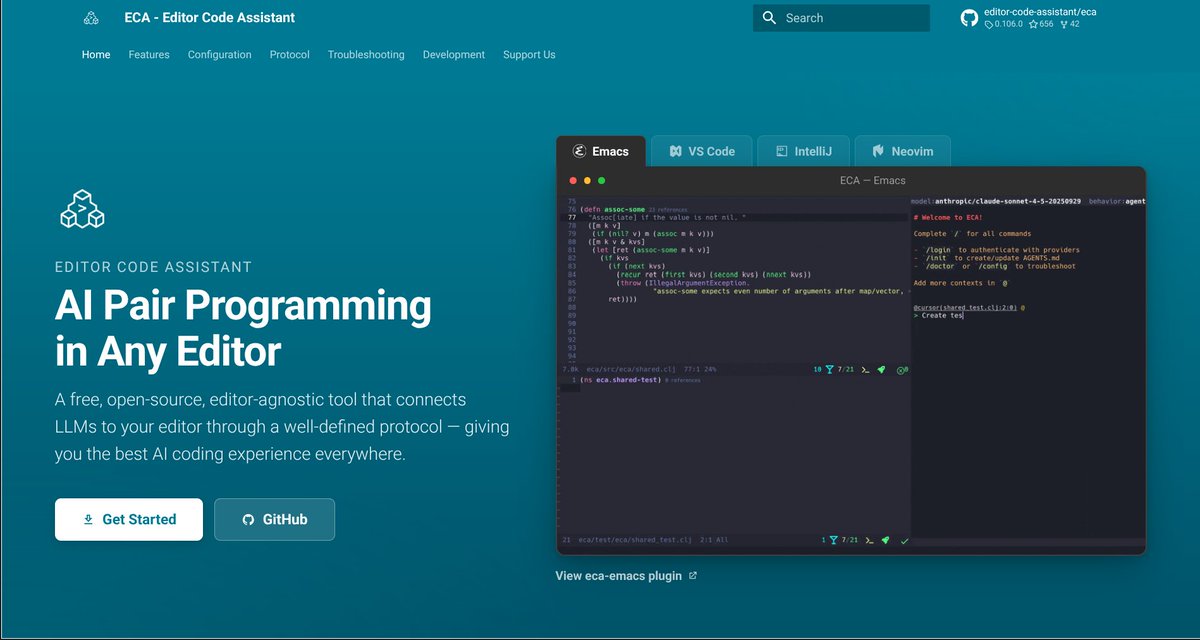Open the Protocol nav tab

point(290,55)
